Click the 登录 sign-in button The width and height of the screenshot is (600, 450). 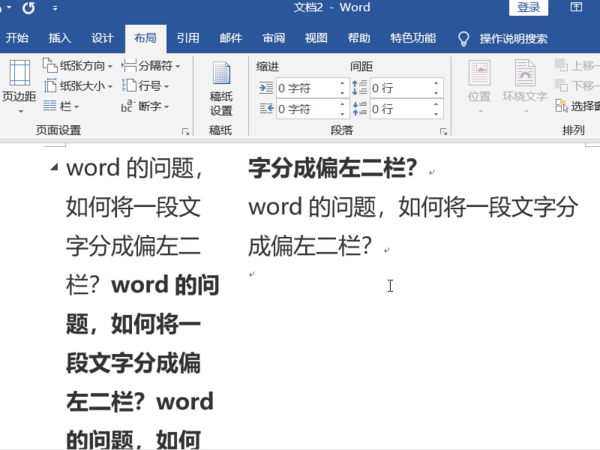pos(531,9)
